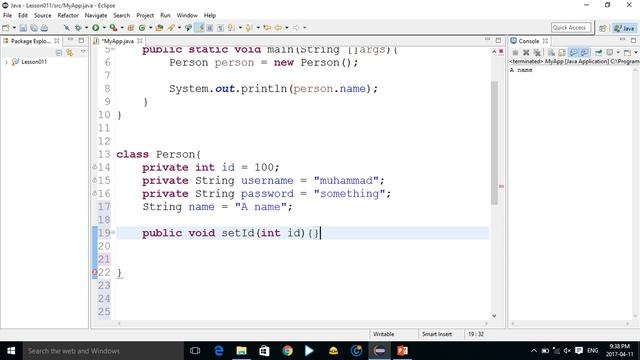The height and width of the screenshot is (360, 640).
Task: Toggle Scroll Lock in Console toolbar
Action: pyautogui.click(x=562, y=53)
